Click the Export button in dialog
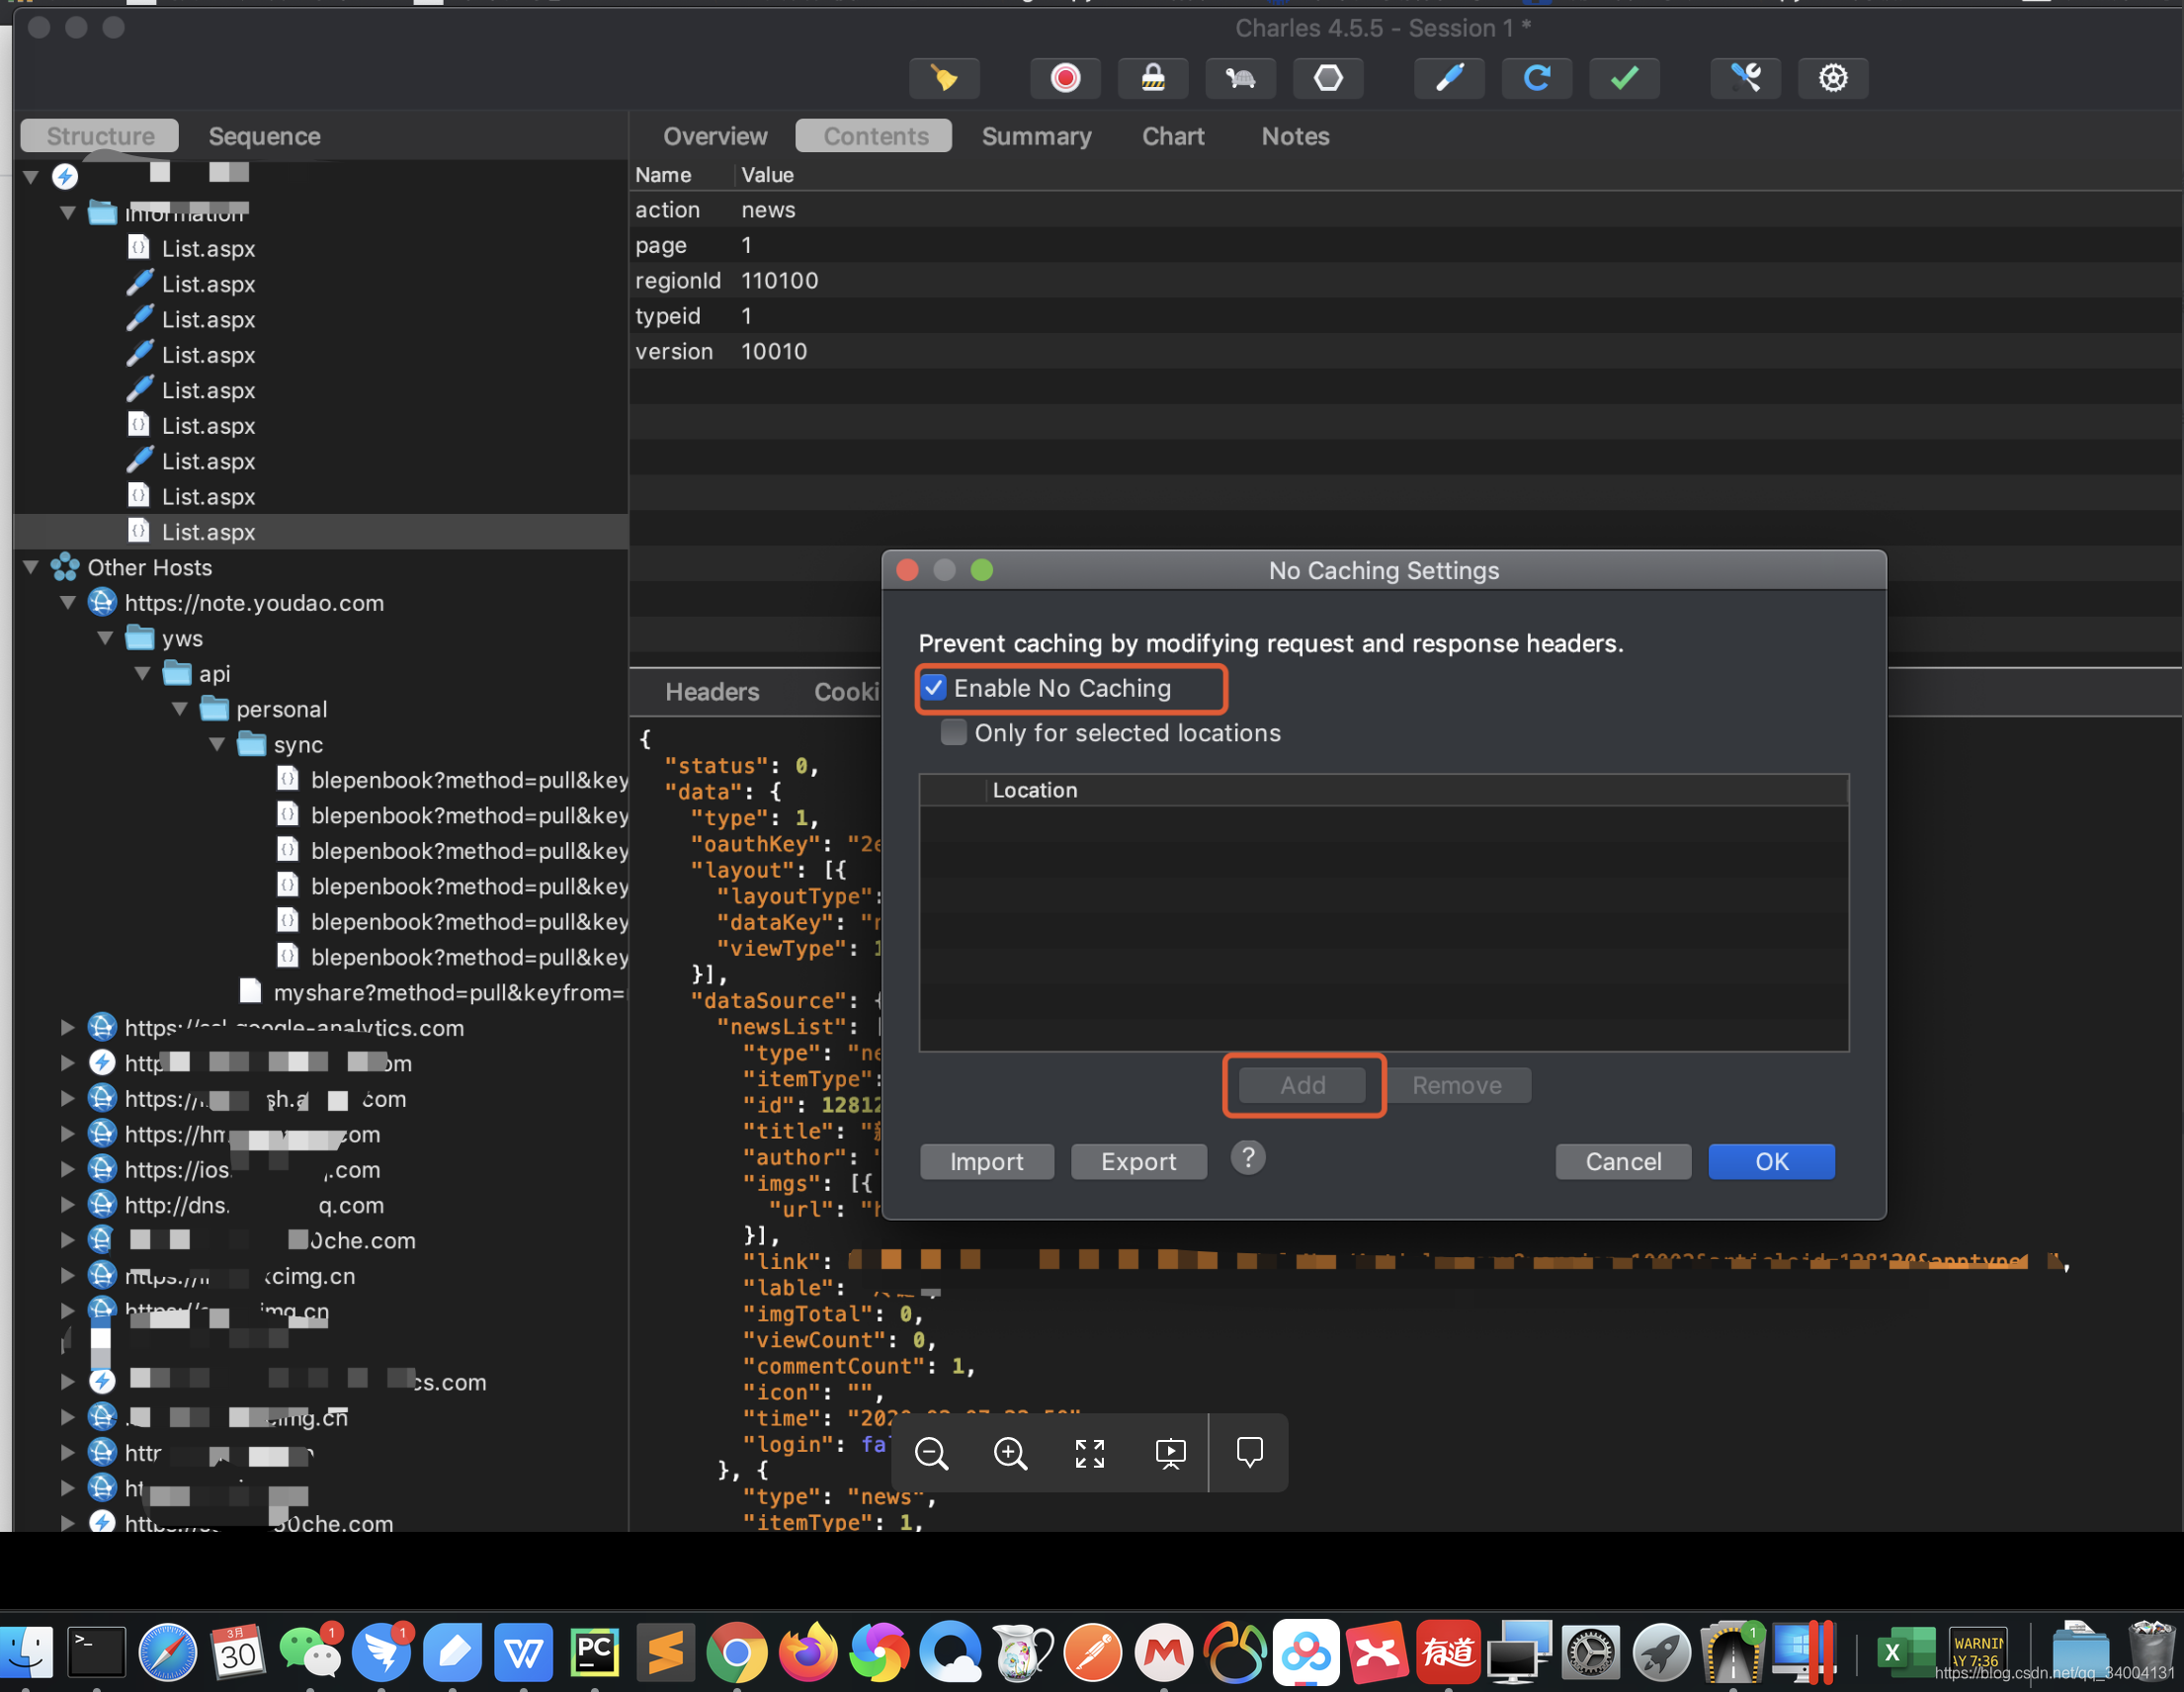 tap(1138, 1161)
